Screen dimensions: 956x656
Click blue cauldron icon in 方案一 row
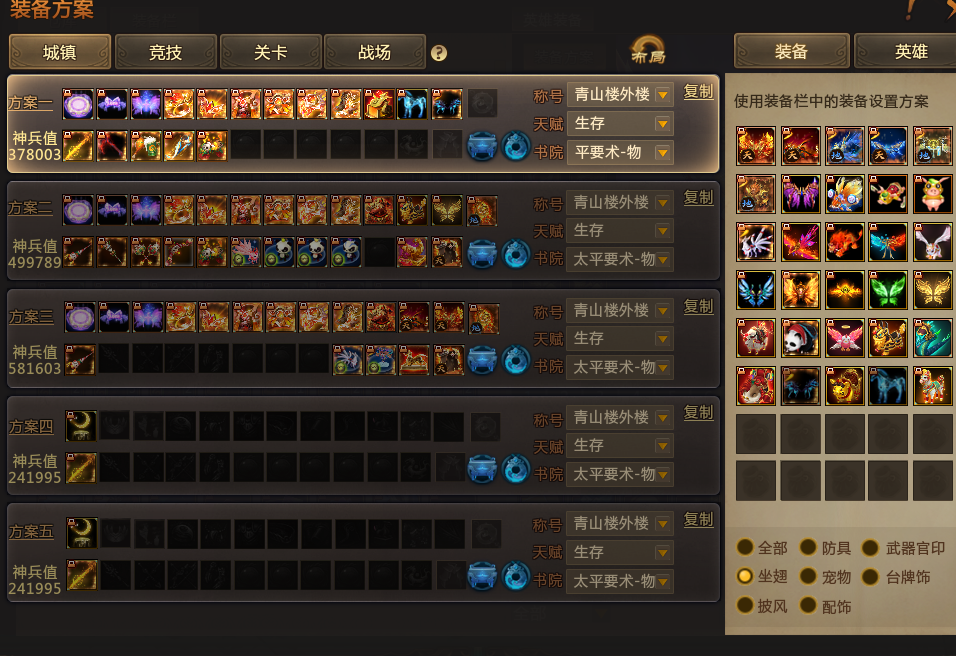click(482, 146)
